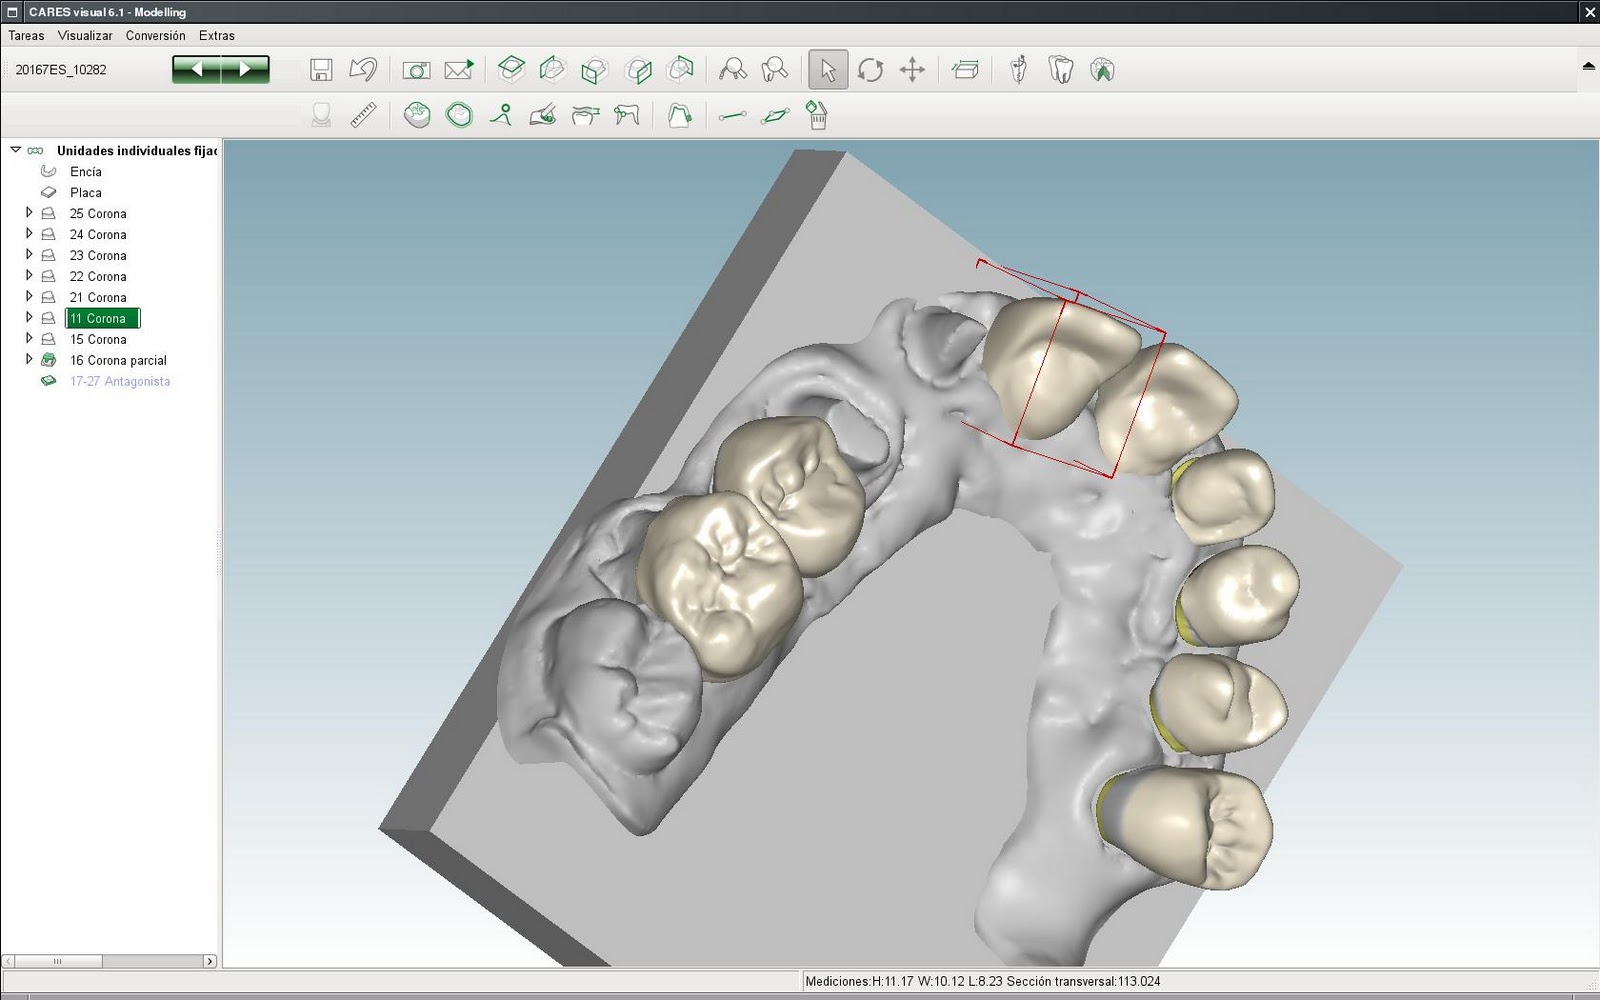Collapse the Unidades individuales fijadas group
The width and height of the screenshot is (1600, 1000).
pyautogui.click(x=15, y=150)
